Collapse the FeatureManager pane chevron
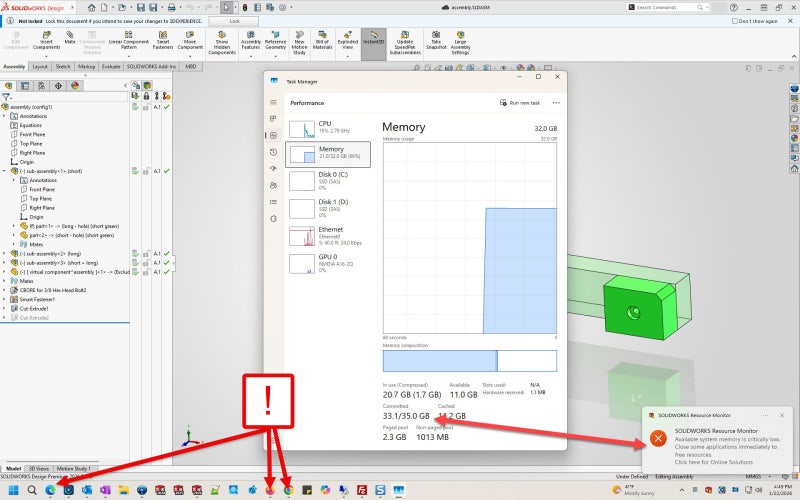 pos(126,86)
